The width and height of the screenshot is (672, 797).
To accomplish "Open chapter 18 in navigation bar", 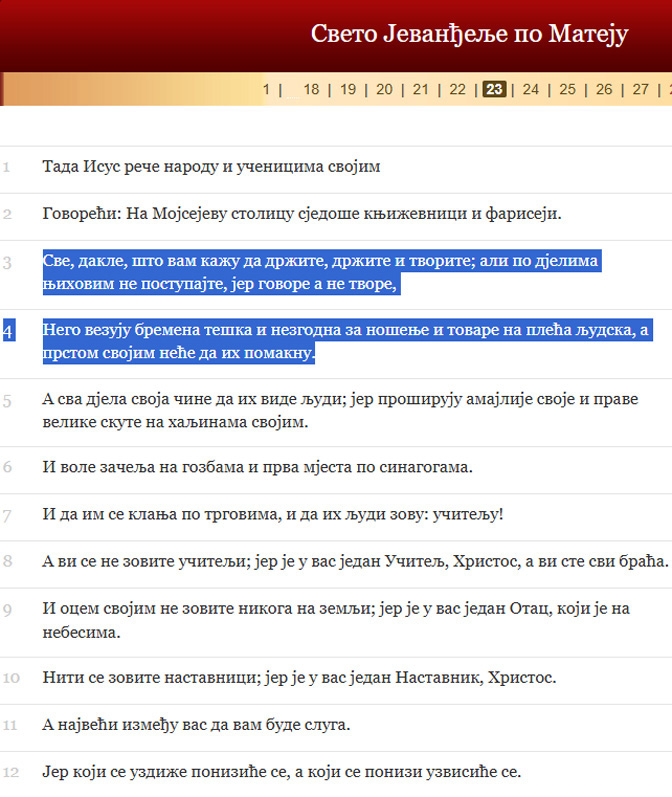I will tap(311, 89).
